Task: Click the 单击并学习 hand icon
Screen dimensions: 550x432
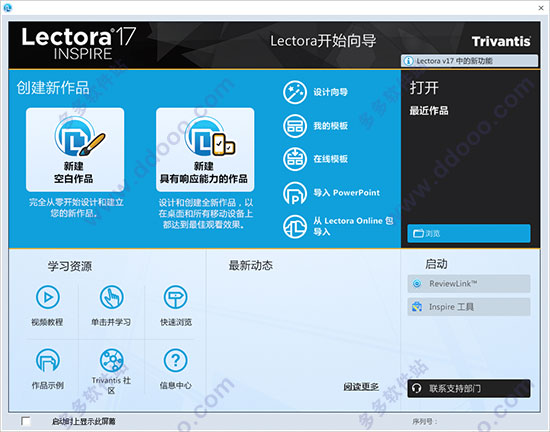Action: tap(112, 297)
